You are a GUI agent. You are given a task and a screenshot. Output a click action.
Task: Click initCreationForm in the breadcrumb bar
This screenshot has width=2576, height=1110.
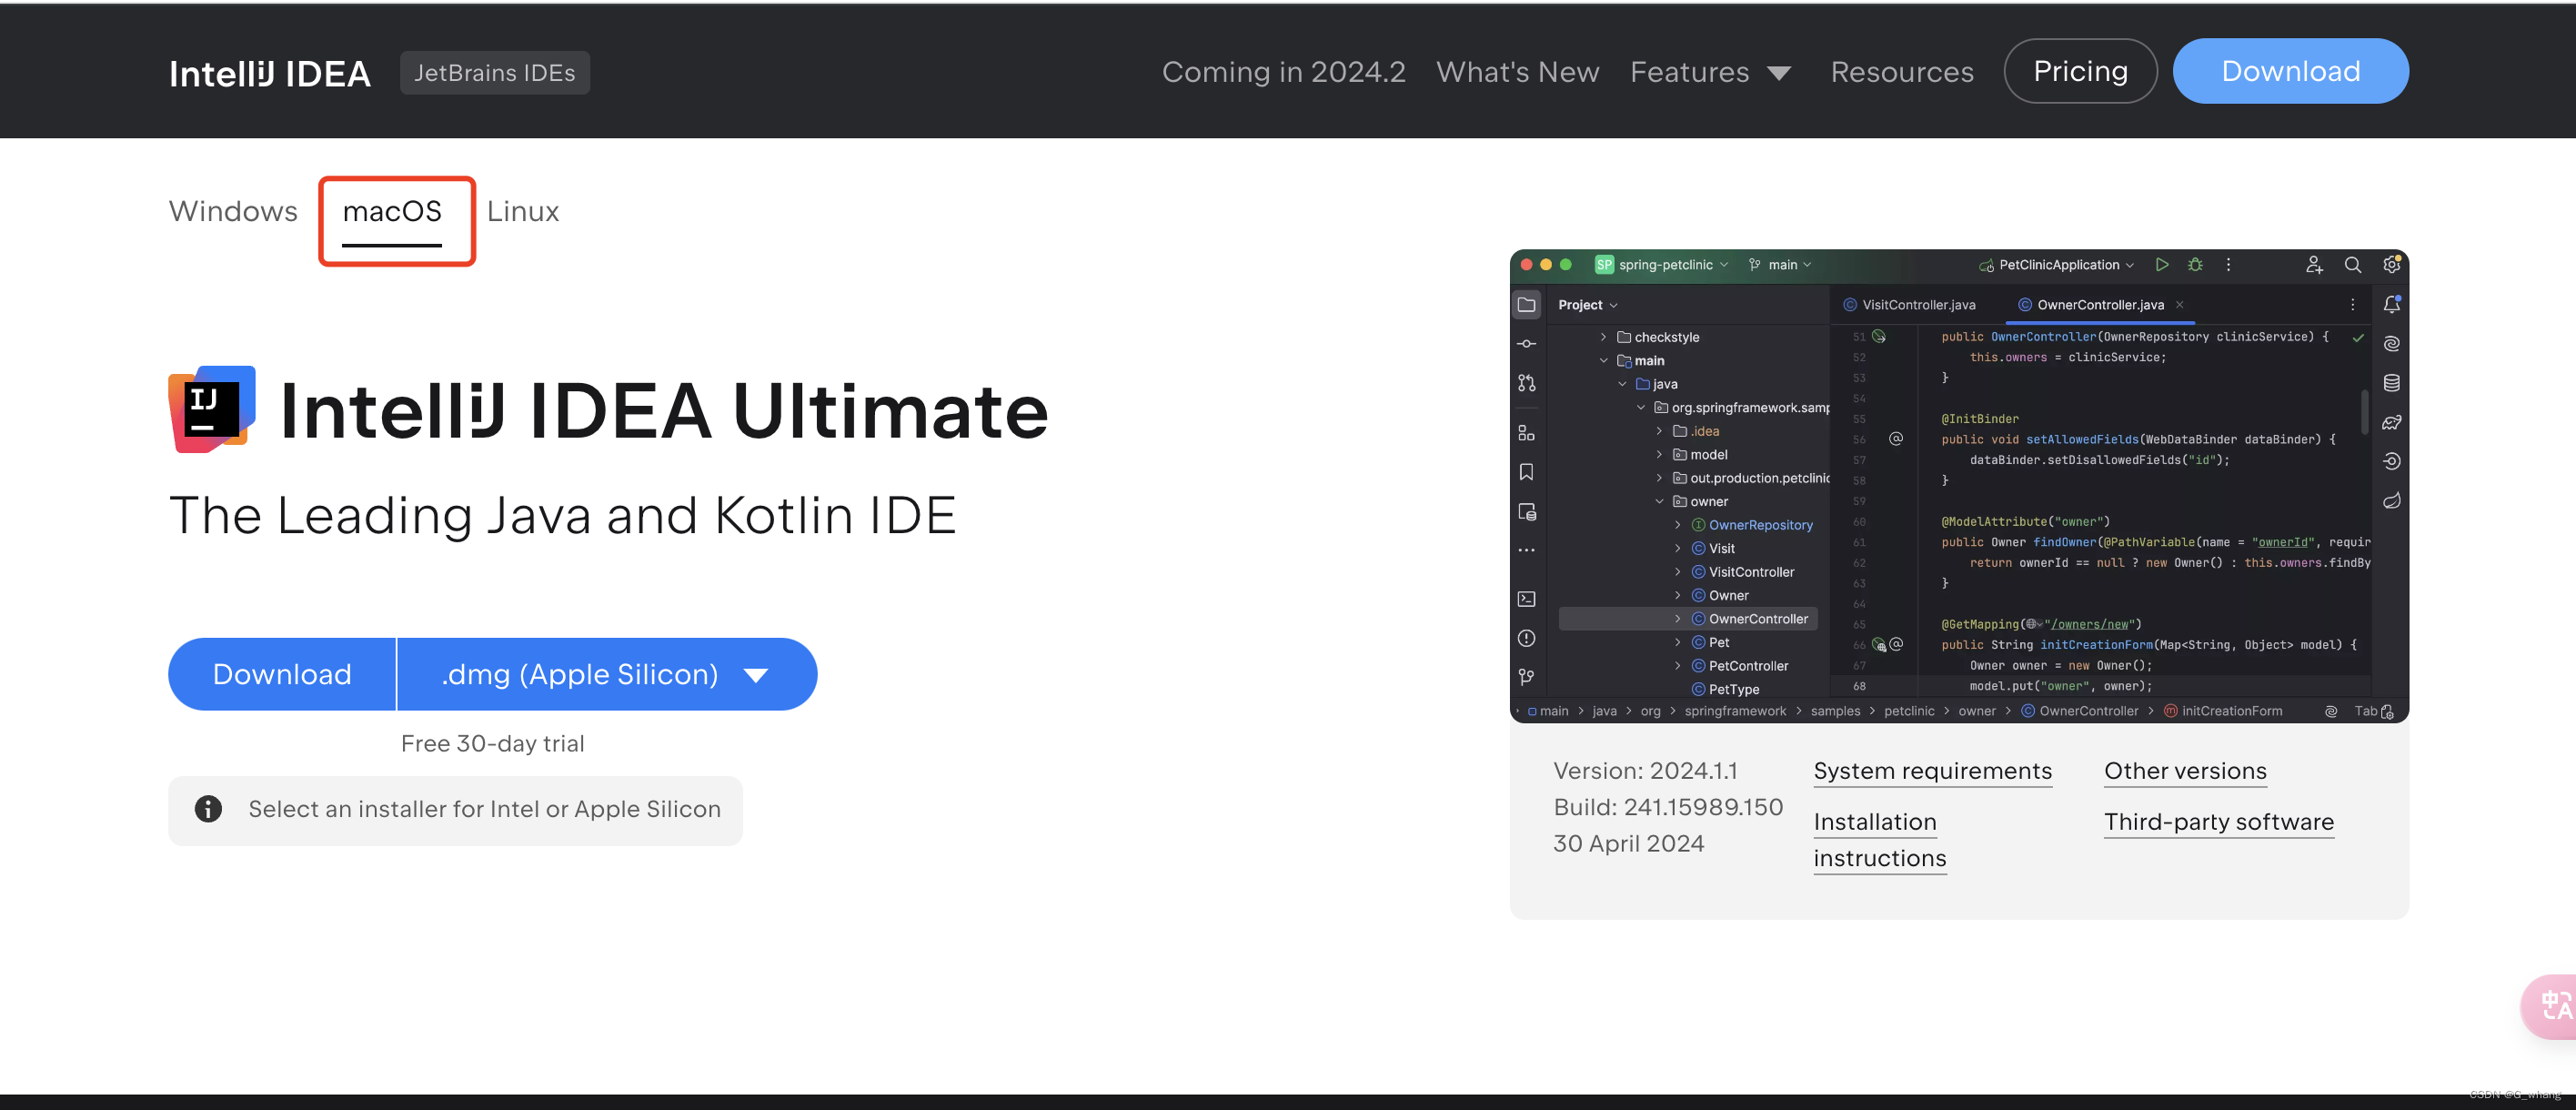point(2222,711)
